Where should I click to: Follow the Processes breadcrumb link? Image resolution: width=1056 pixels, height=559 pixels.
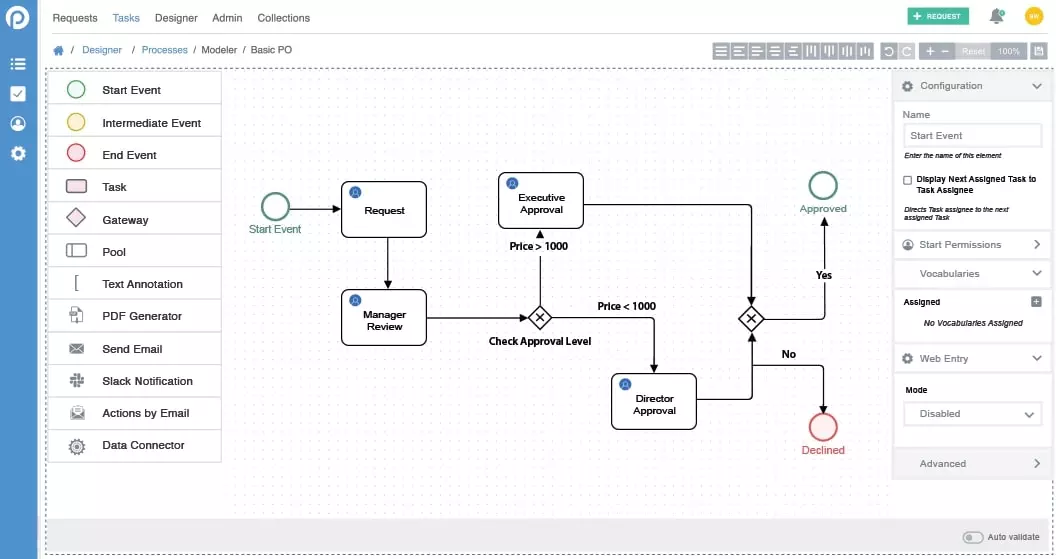pyautogui.click(x=164, y=50)
